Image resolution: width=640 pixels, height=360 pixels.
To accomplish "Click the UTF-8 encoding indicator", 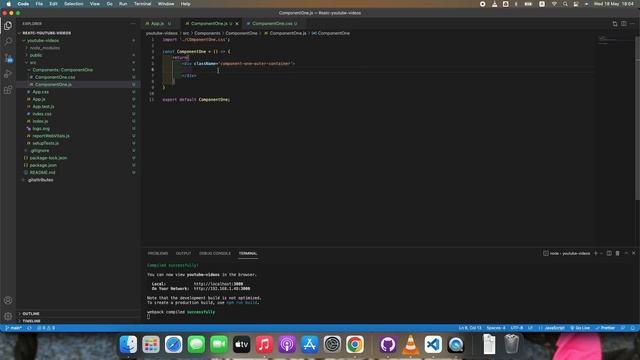I will tap(517, 328).
